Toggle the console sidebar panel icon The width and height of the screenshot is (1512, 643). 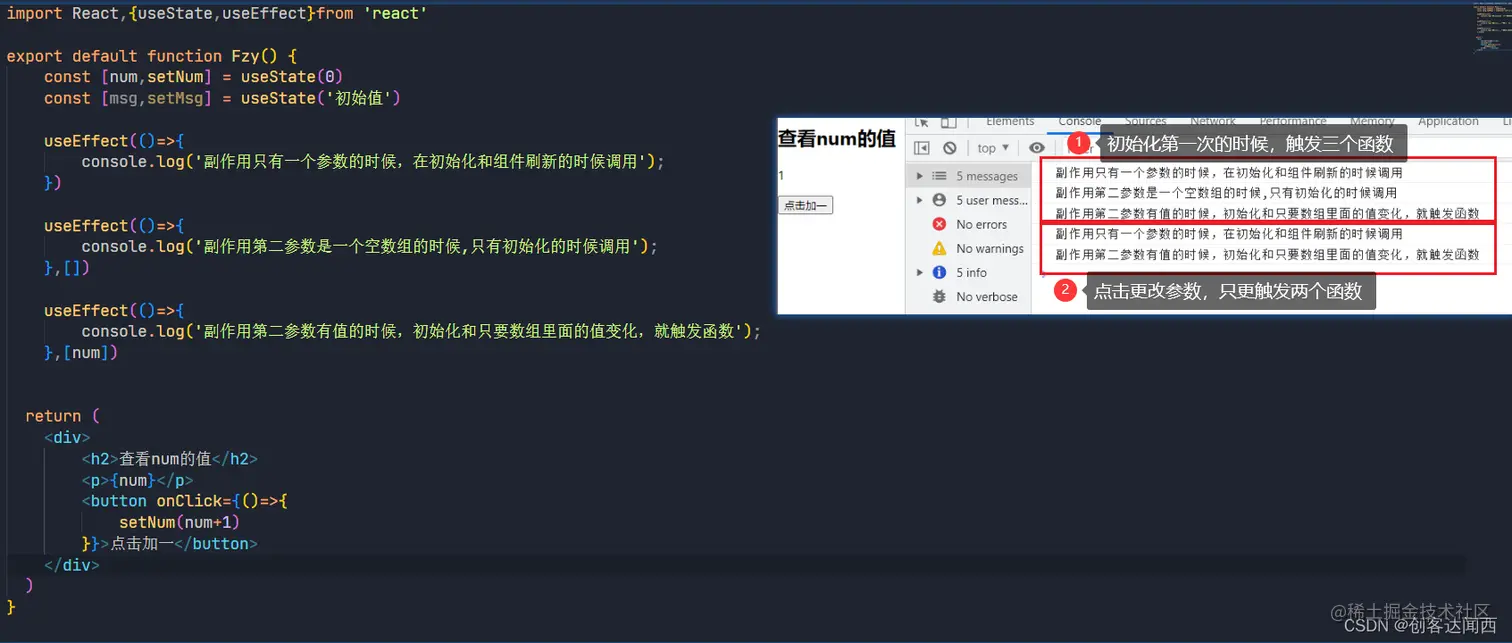pos(922,148)
